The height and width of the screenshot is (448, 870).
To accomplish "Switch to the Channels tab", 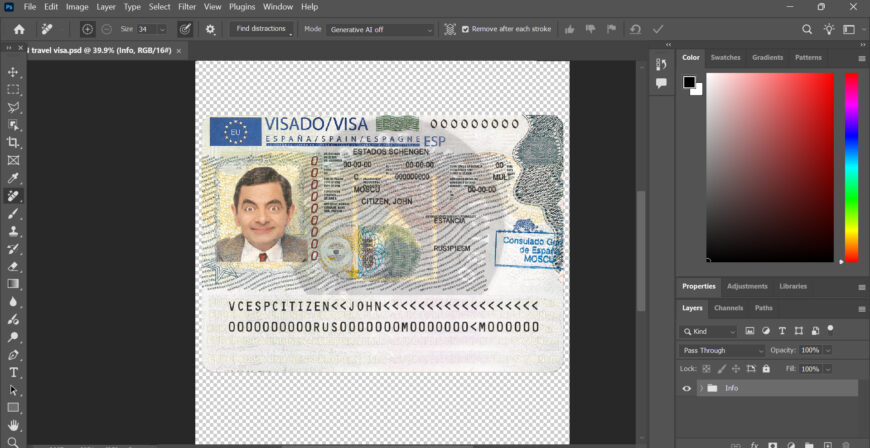I will (x=729, y=308).
